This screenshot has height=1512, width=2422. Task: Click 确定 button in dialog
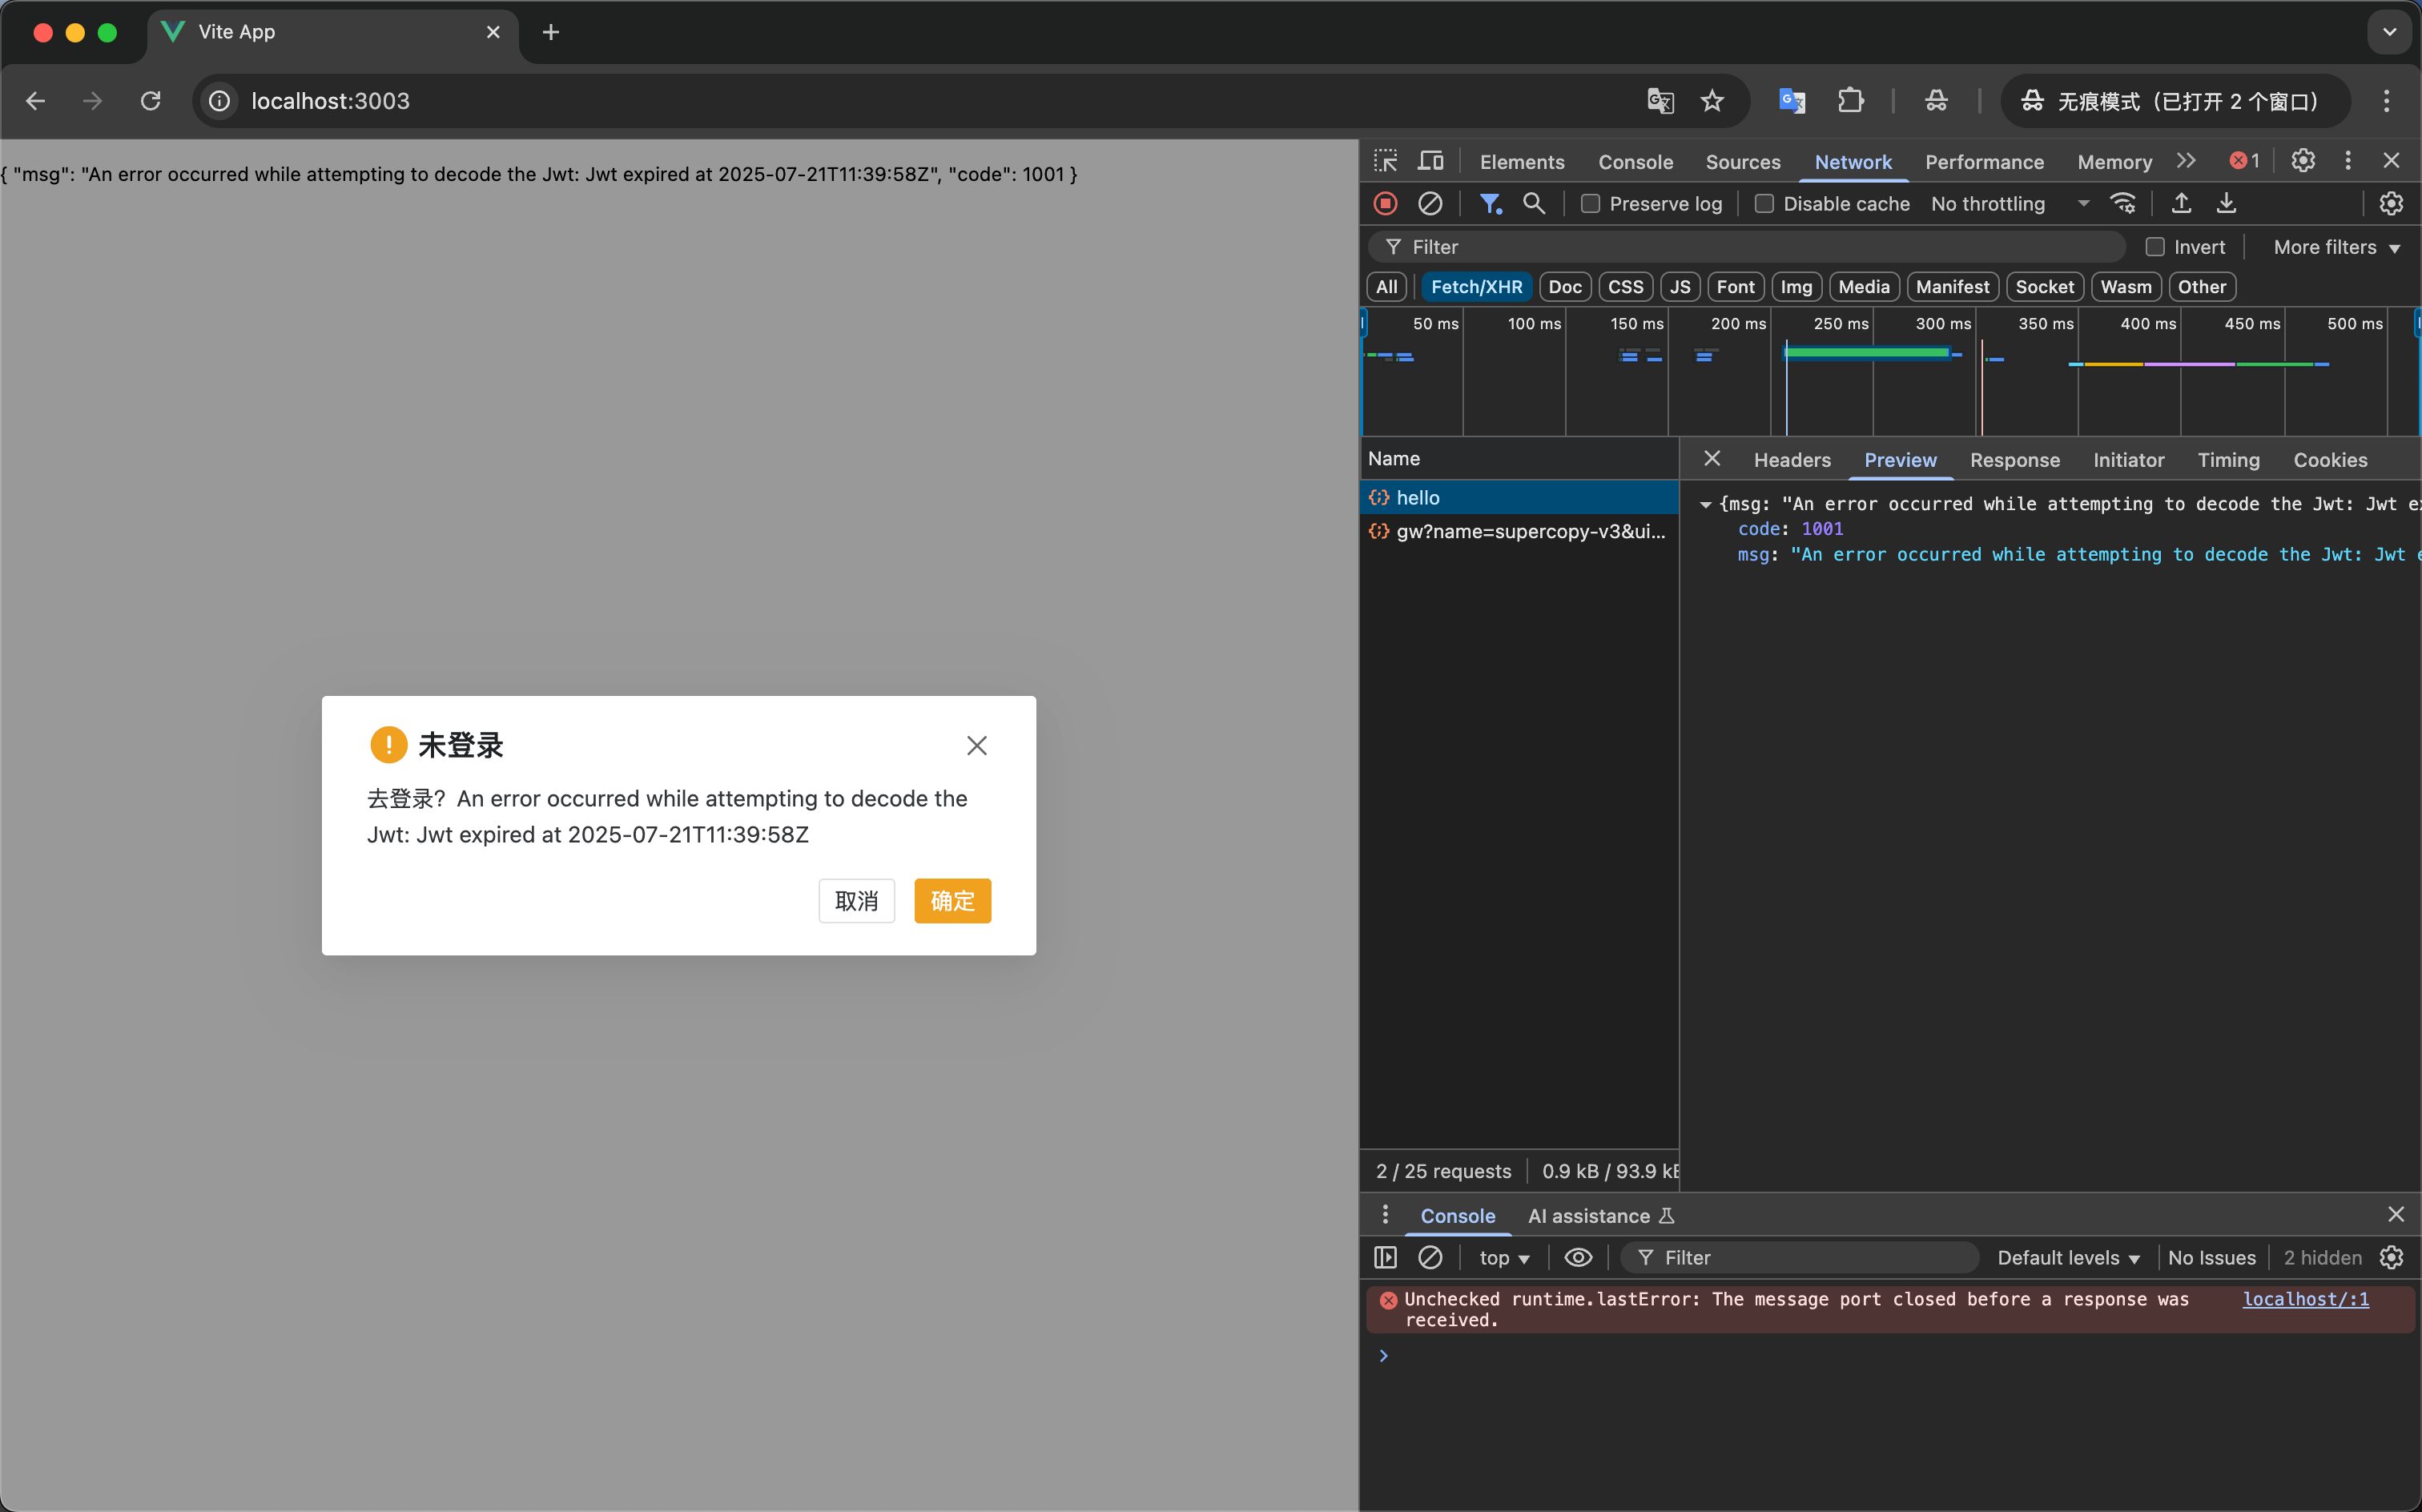pos(952,901)
